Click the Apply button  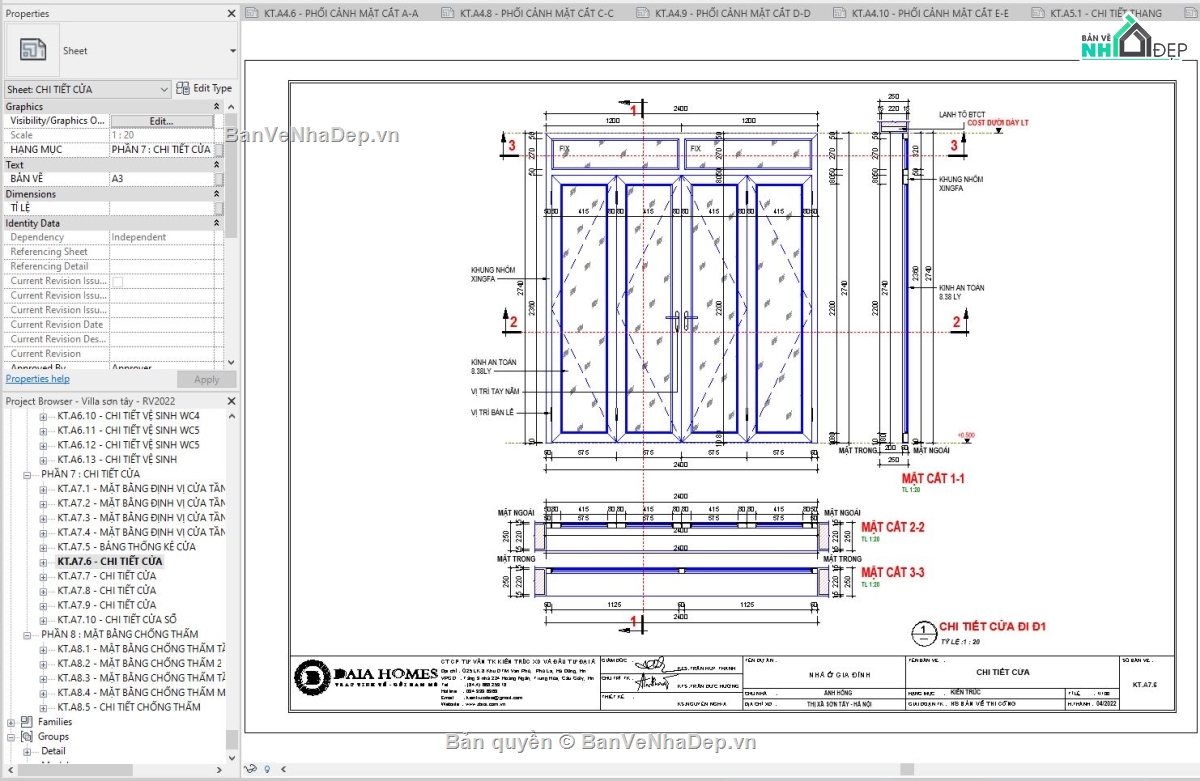pyautogui.click(x=206, y=380)
